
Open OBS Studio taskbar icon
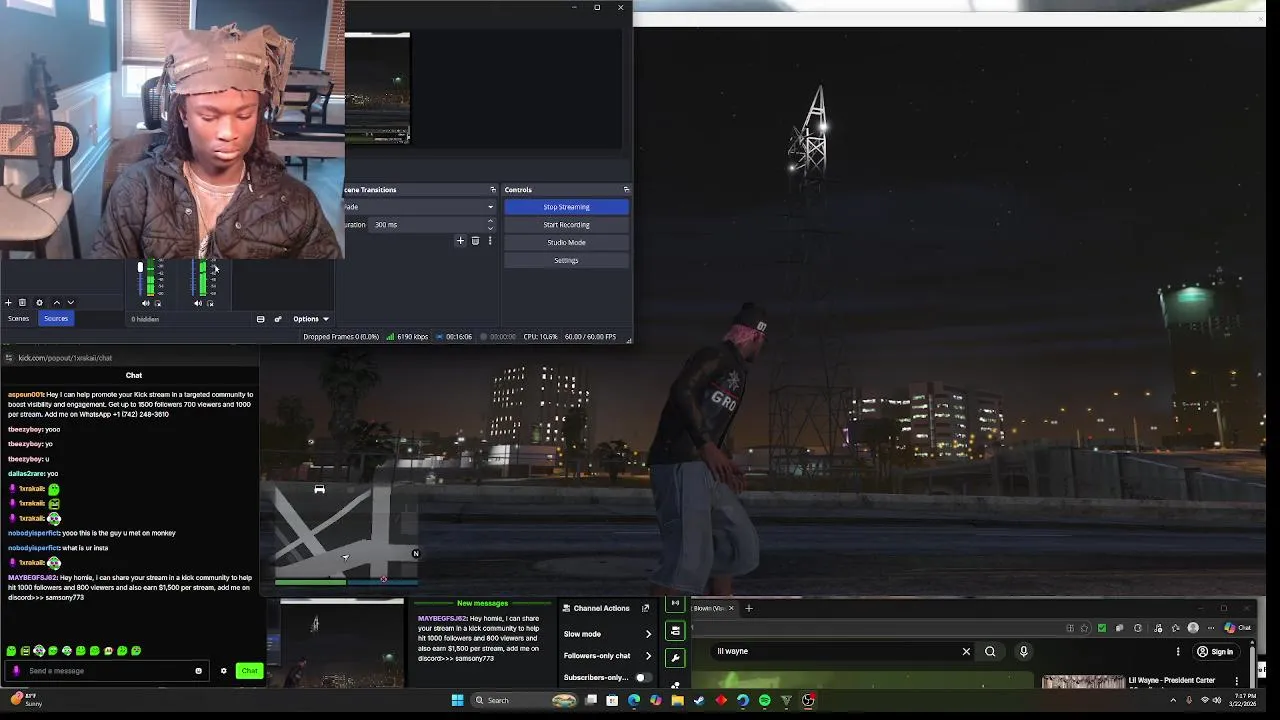(x=808, y=701)
